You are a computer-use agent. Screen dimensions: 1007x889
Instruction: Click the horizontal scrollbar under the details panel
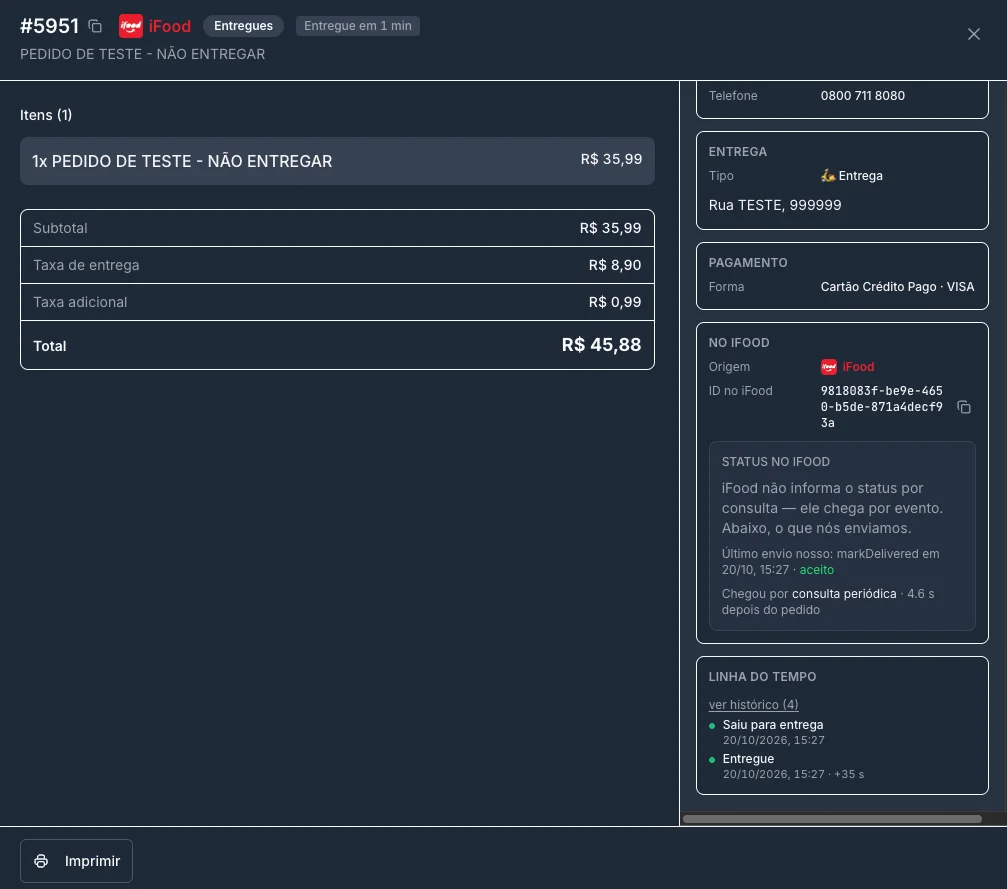[x=832, y=819]
